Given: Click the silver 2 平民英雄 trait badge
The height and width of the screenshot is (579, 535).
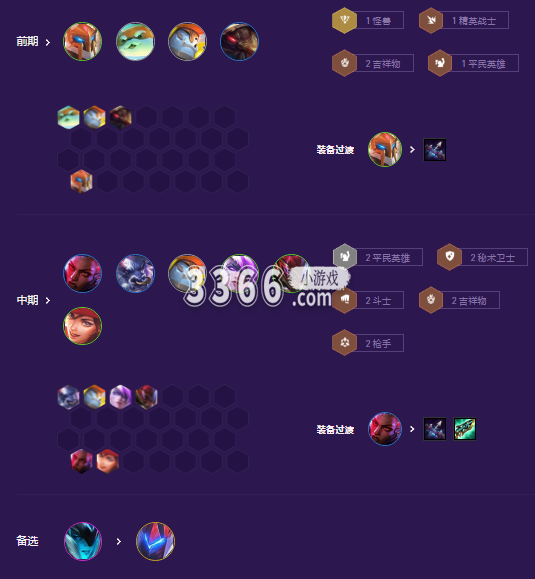Looking at the screenshot, I should (x=378, y=257).
